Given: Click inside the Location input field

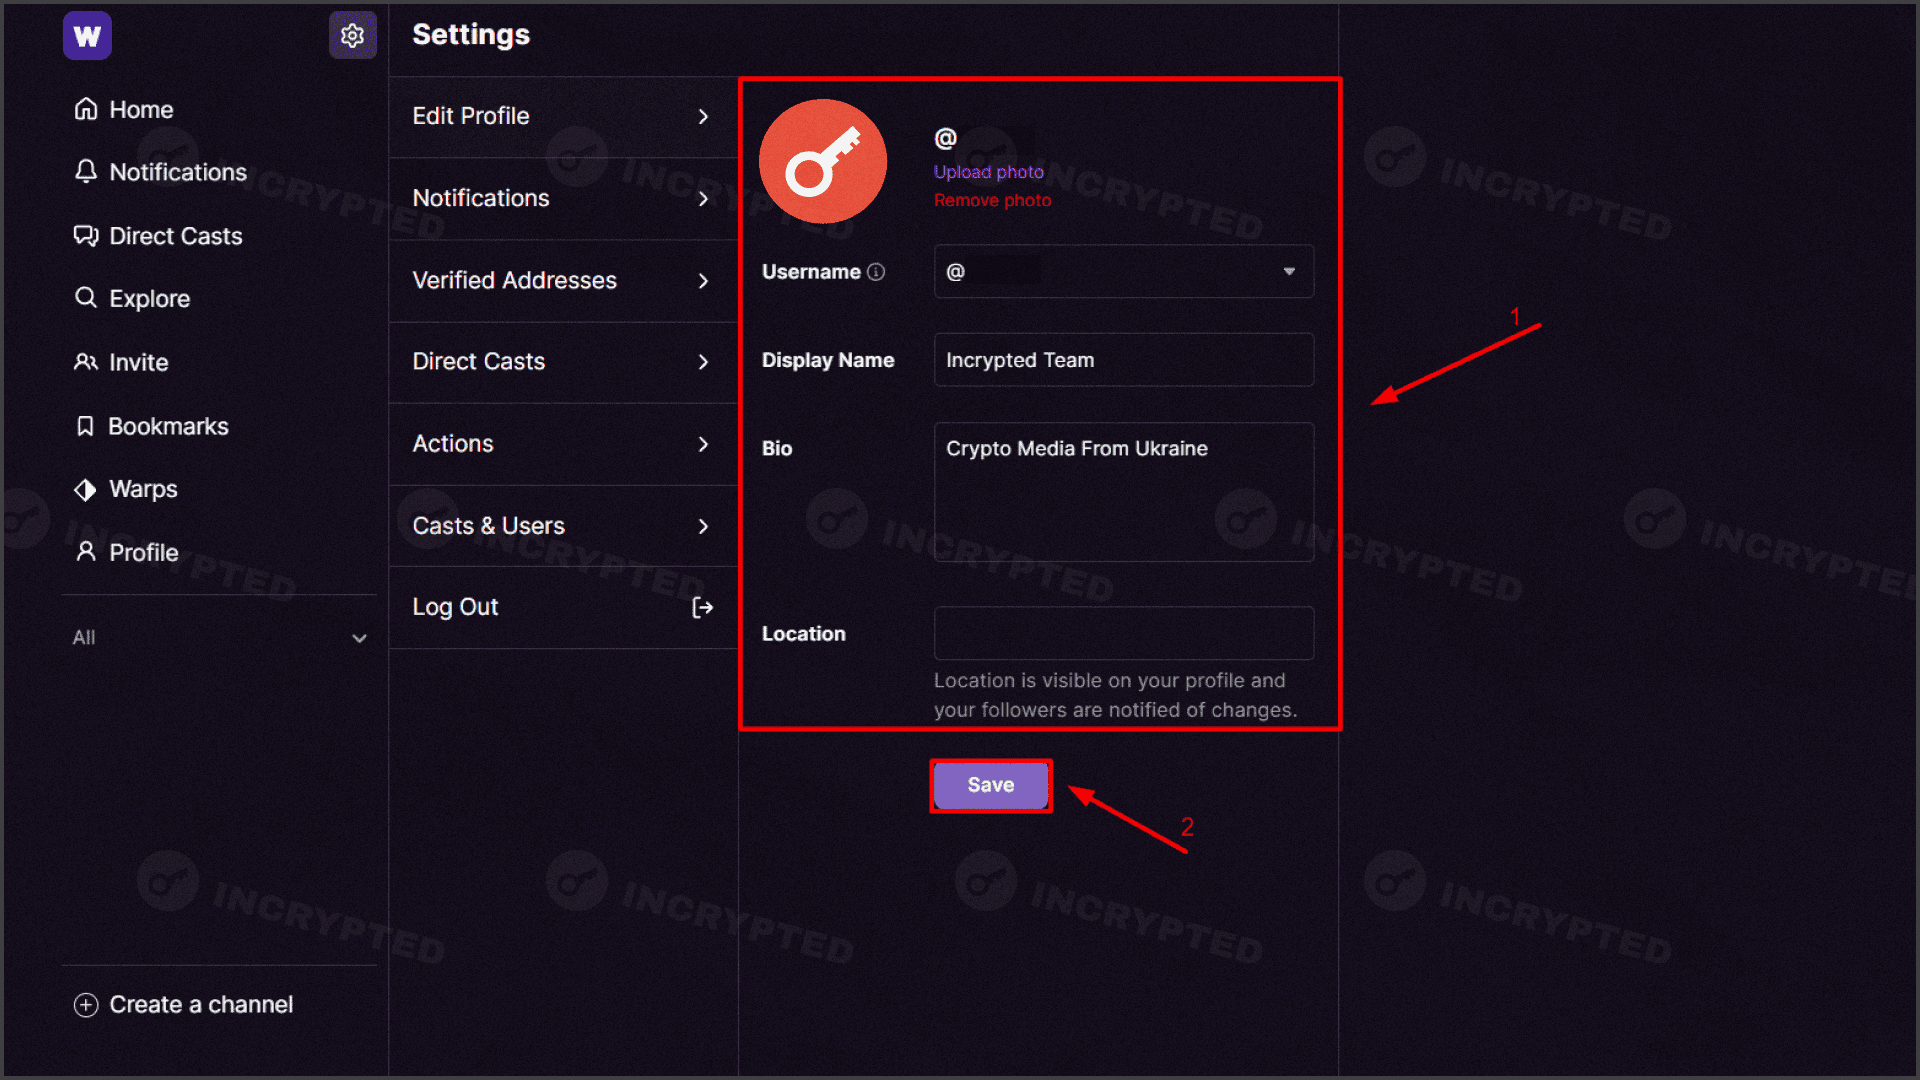Looking at the screenshot, I should coord(1122,633).
